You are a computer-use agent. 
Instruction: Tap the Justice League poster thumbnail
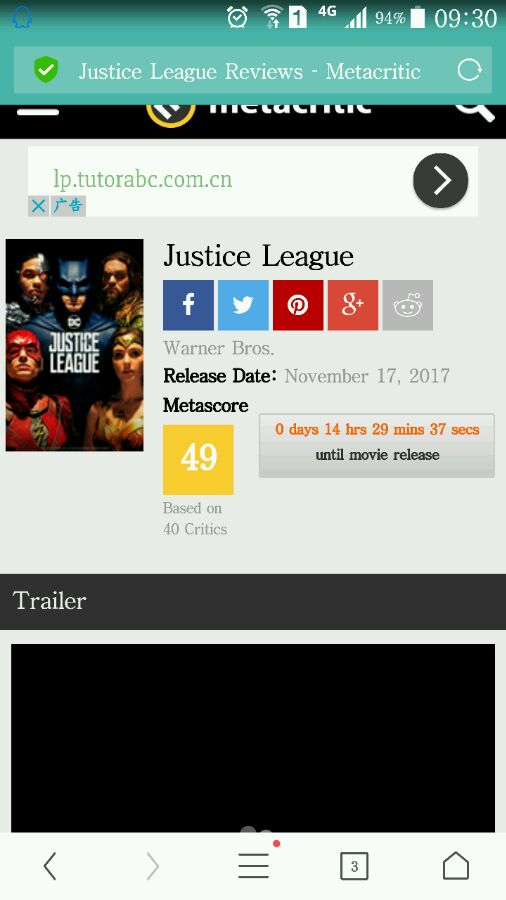(75, 345)
